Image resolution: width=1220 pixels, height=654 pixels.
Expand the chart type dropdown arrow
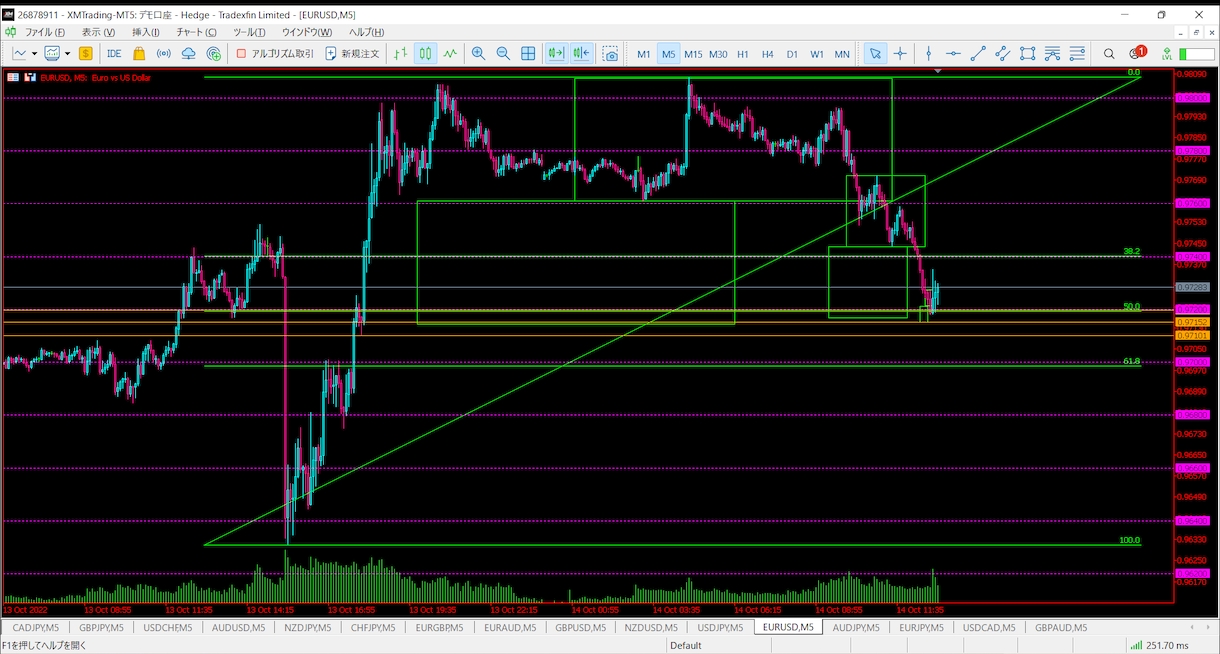click(34, 54)
